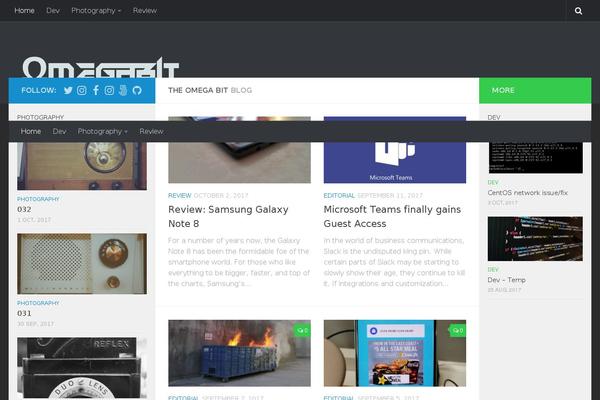Image resolution: width=600 pixels, height=400 pixels.
Task: Follow on Twitter via bird icon
Action: [68, 90]
